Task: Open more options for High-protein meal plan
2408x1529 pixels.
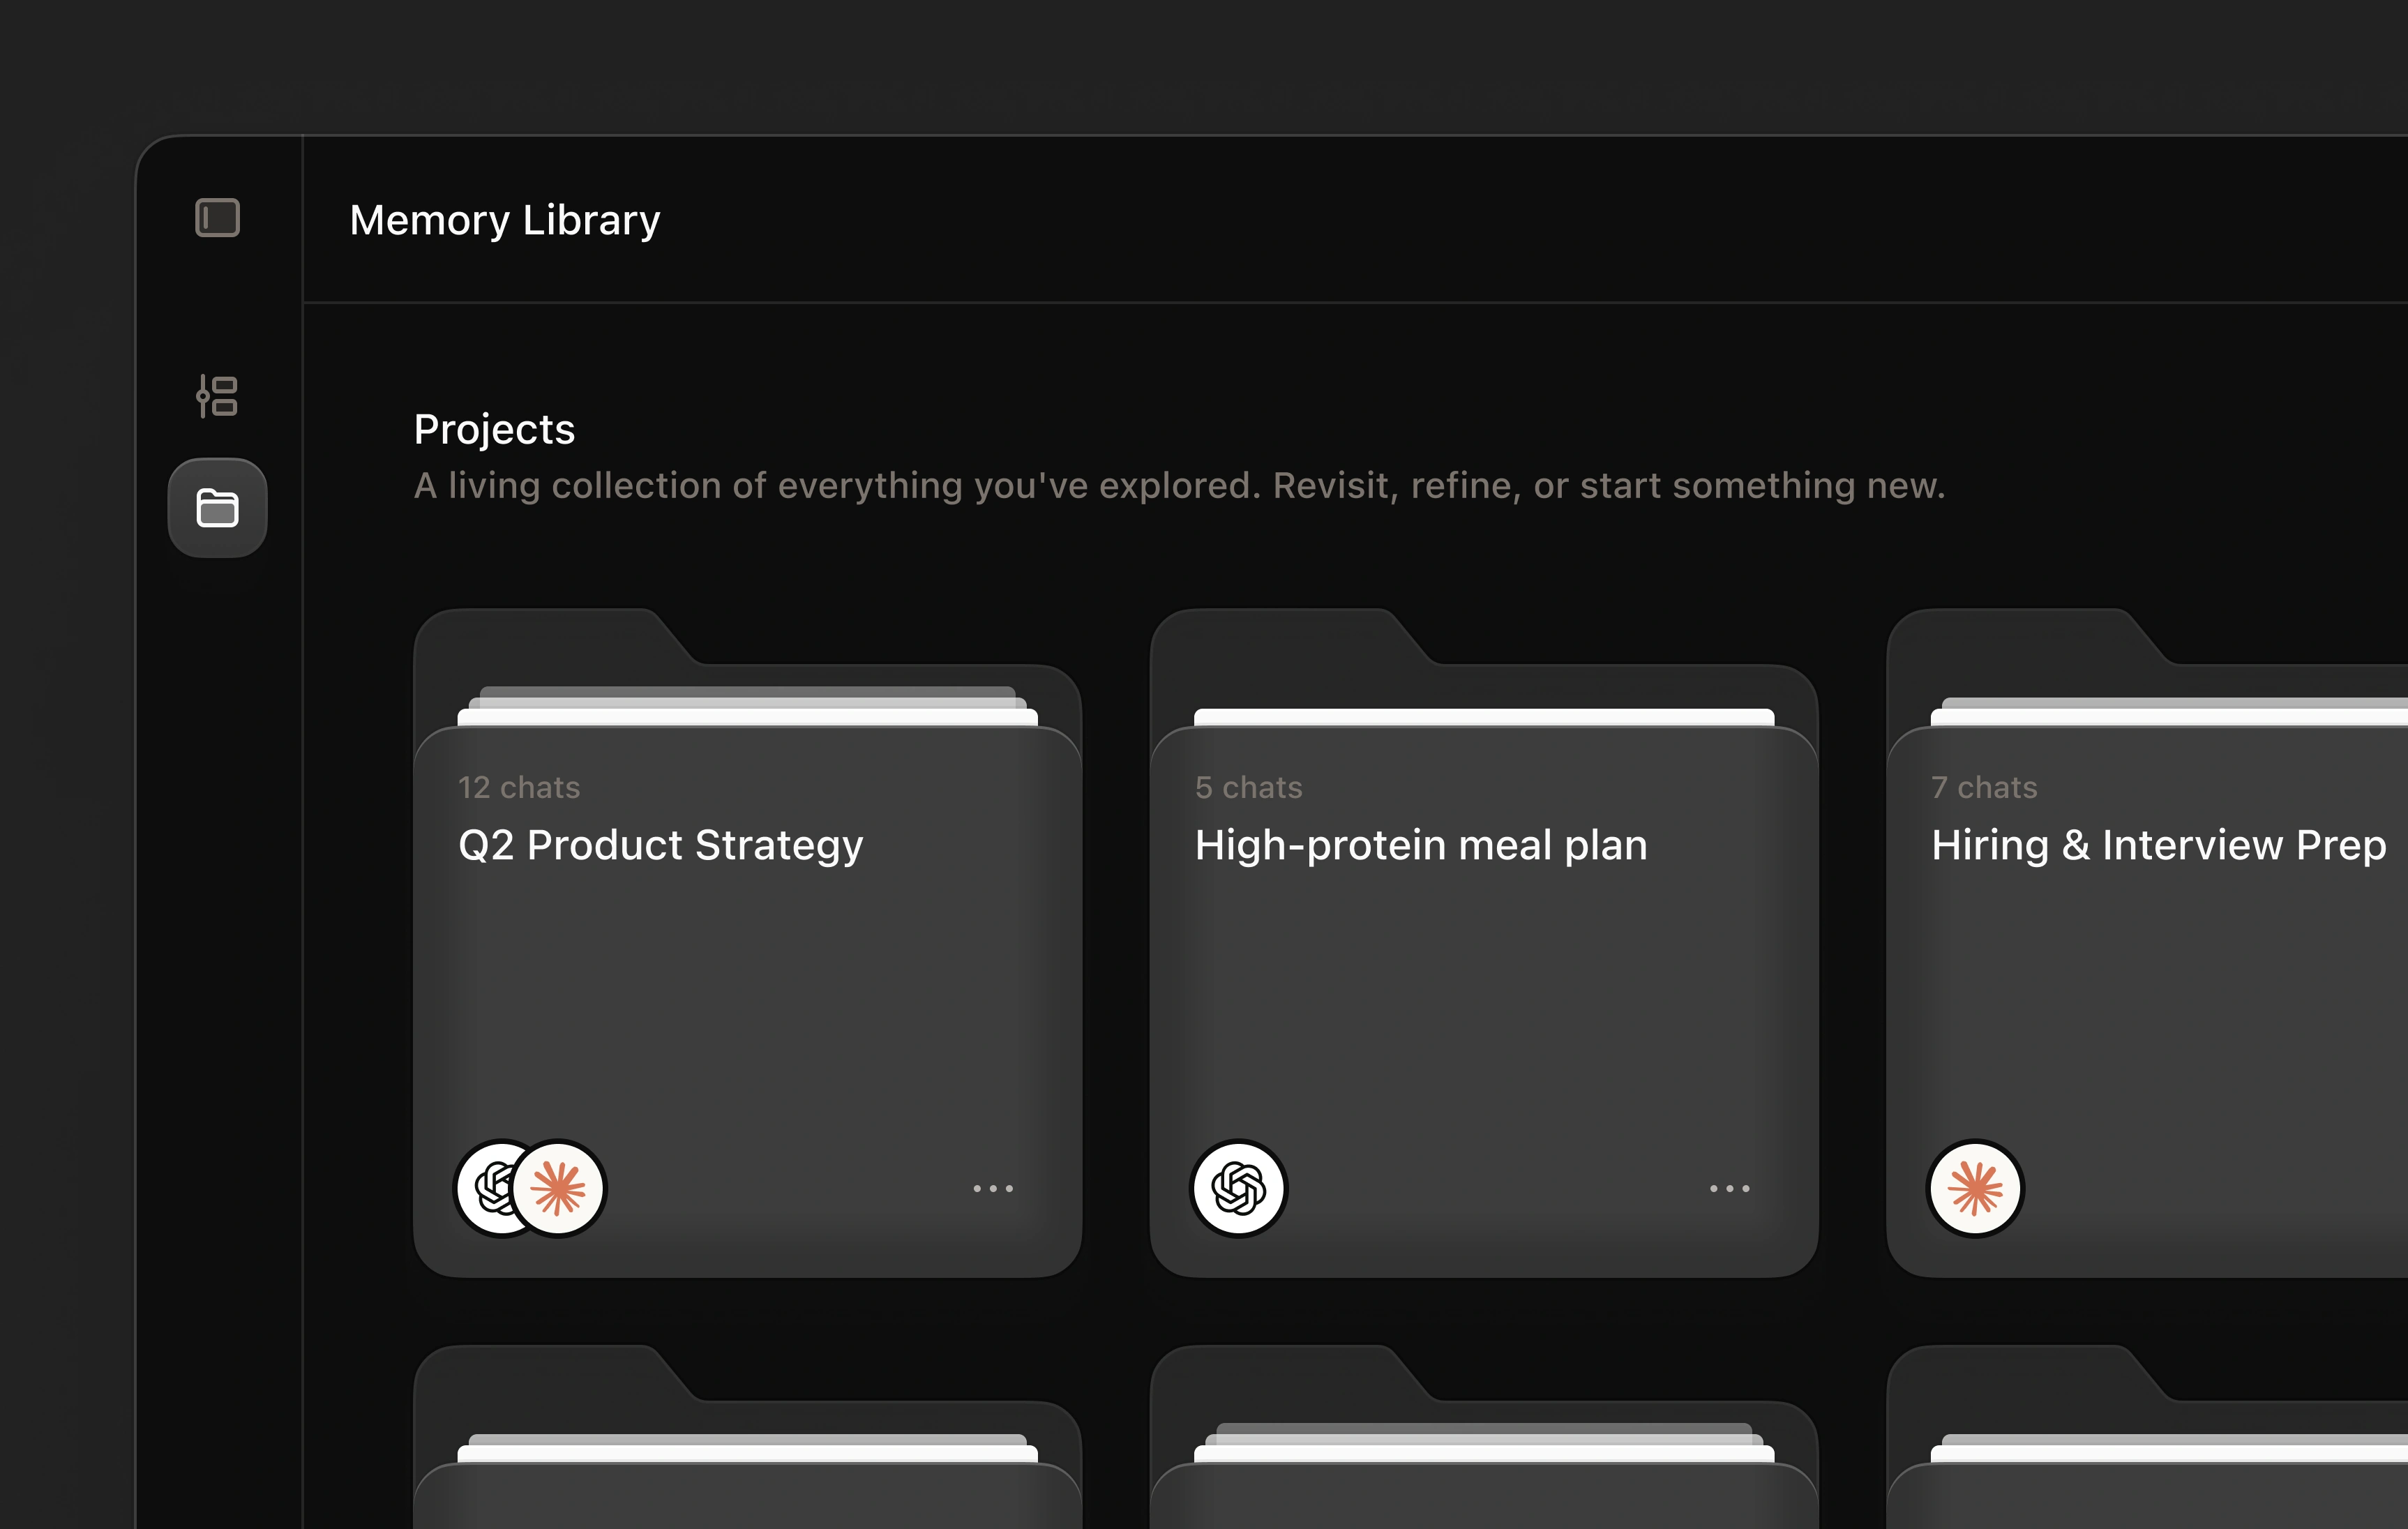Action: tap(1729, 1188)
